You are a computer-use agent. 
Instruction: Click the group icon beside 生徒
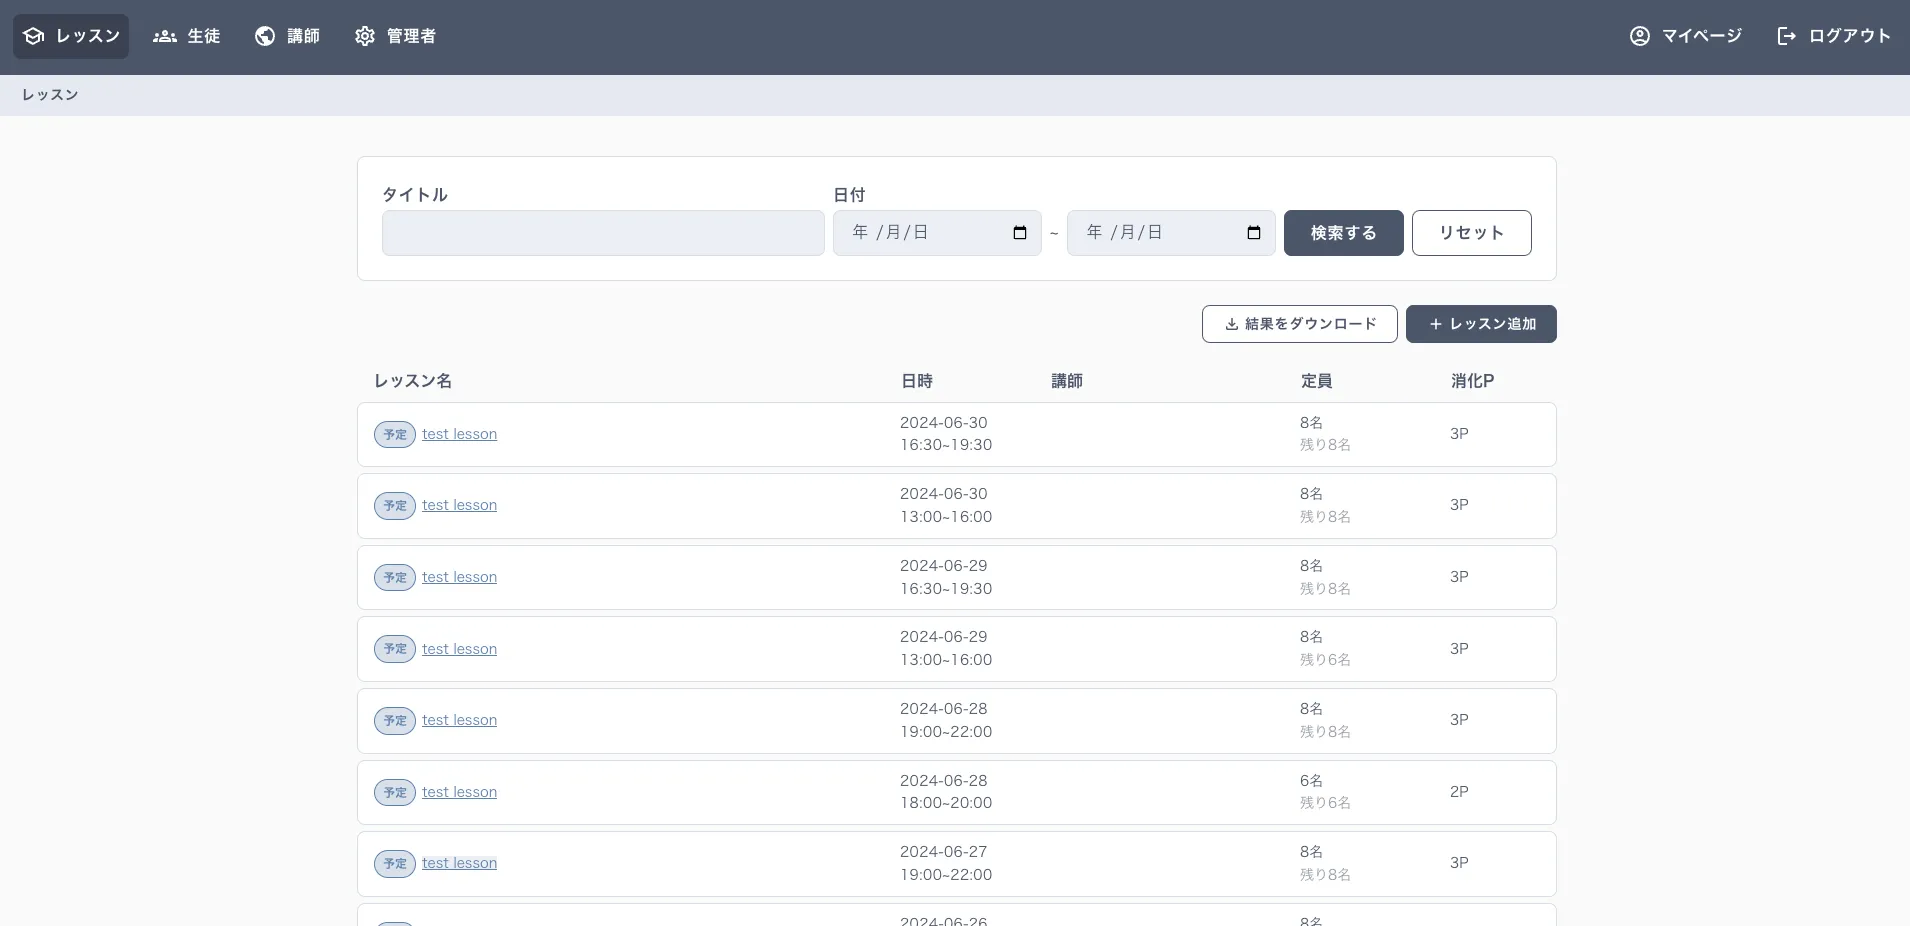[164, 36]
